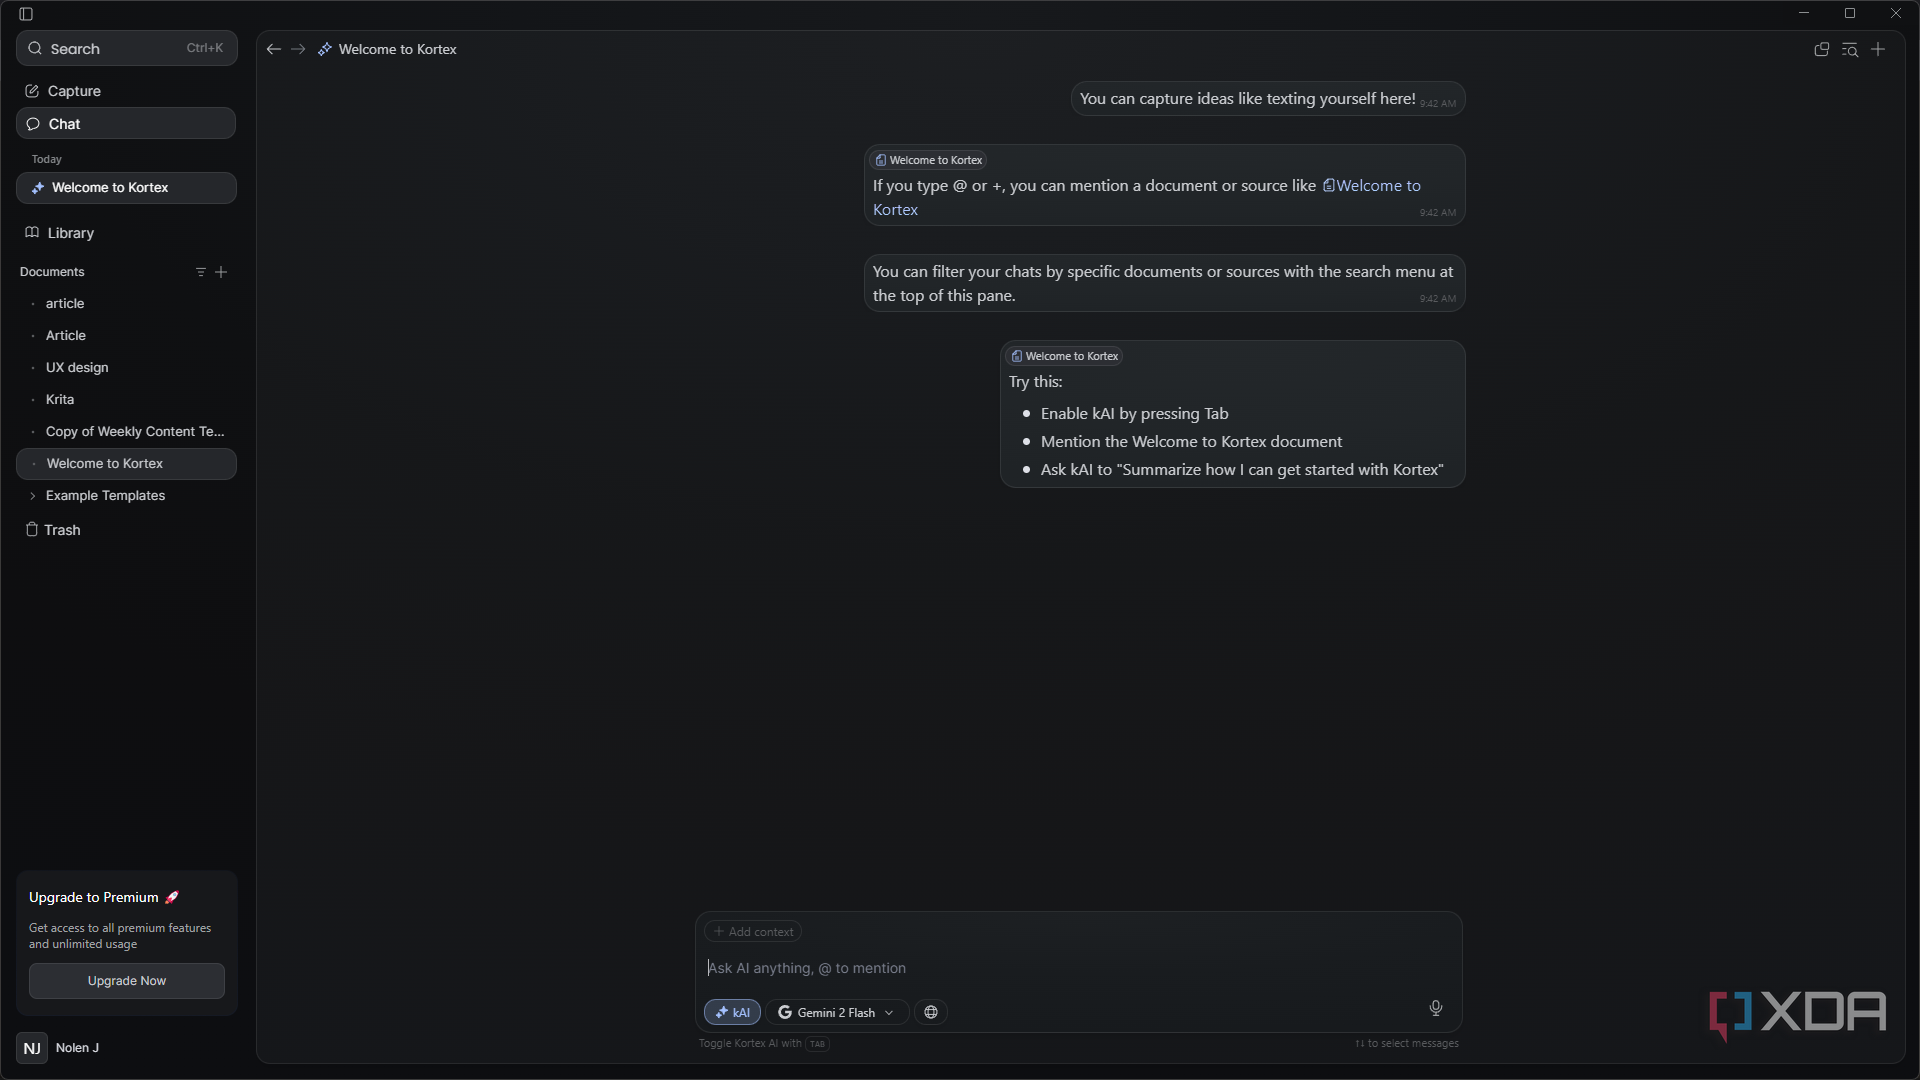Click the 'You can capture ideas' message
This screenshot has height=1080, width=1920.
[x=1268, y=99]
